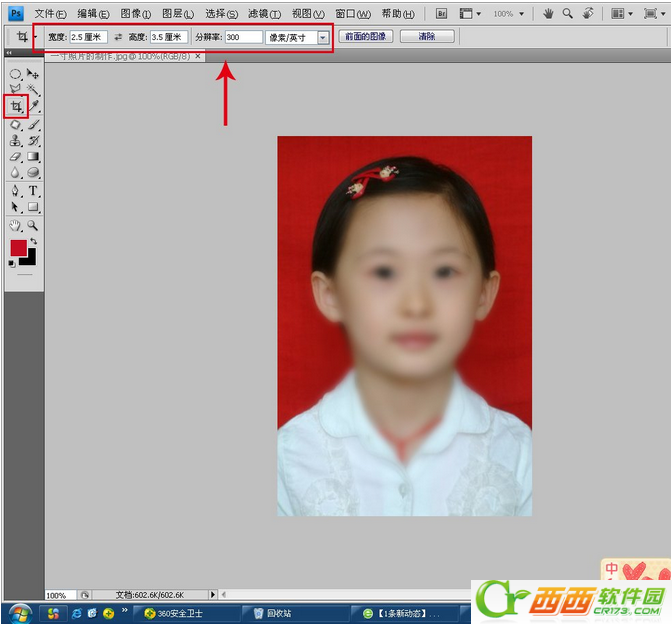Click the red foreground color swatch
672x624 pixels.
click(x=18, y=248)
